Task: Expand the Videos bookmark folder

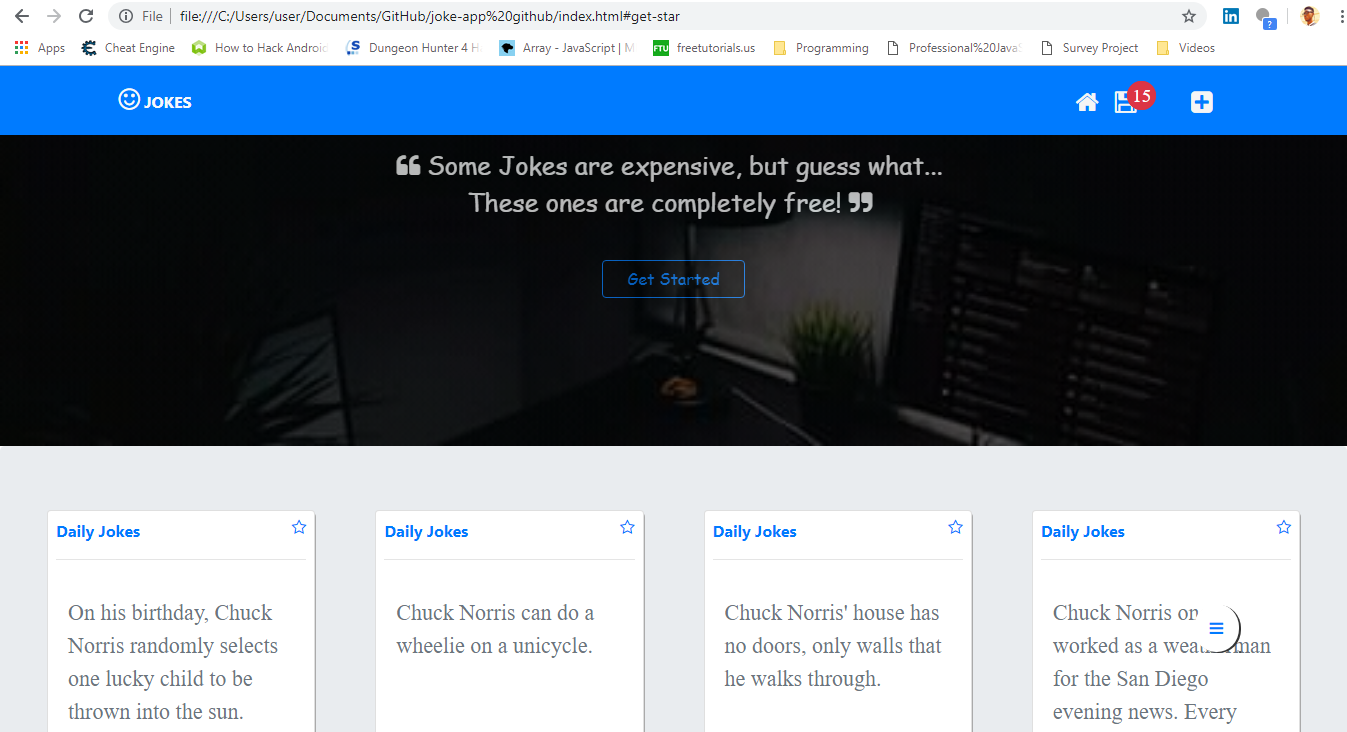Action: pos(1186,48)
